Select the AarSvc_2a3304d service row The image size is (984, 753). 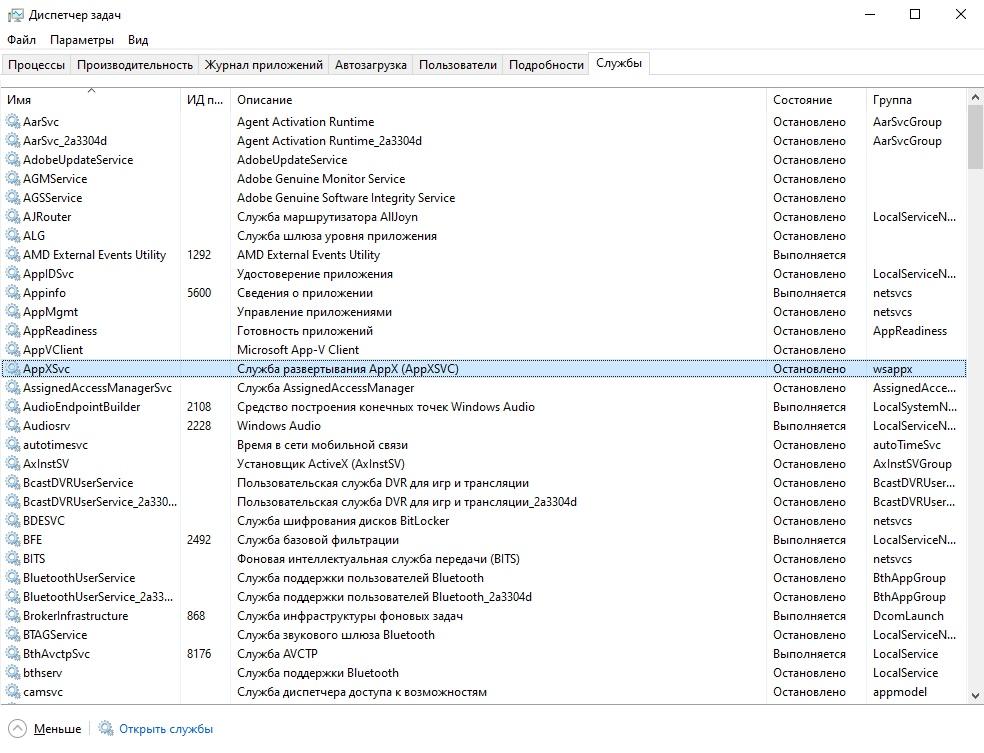tap(484, 141)
